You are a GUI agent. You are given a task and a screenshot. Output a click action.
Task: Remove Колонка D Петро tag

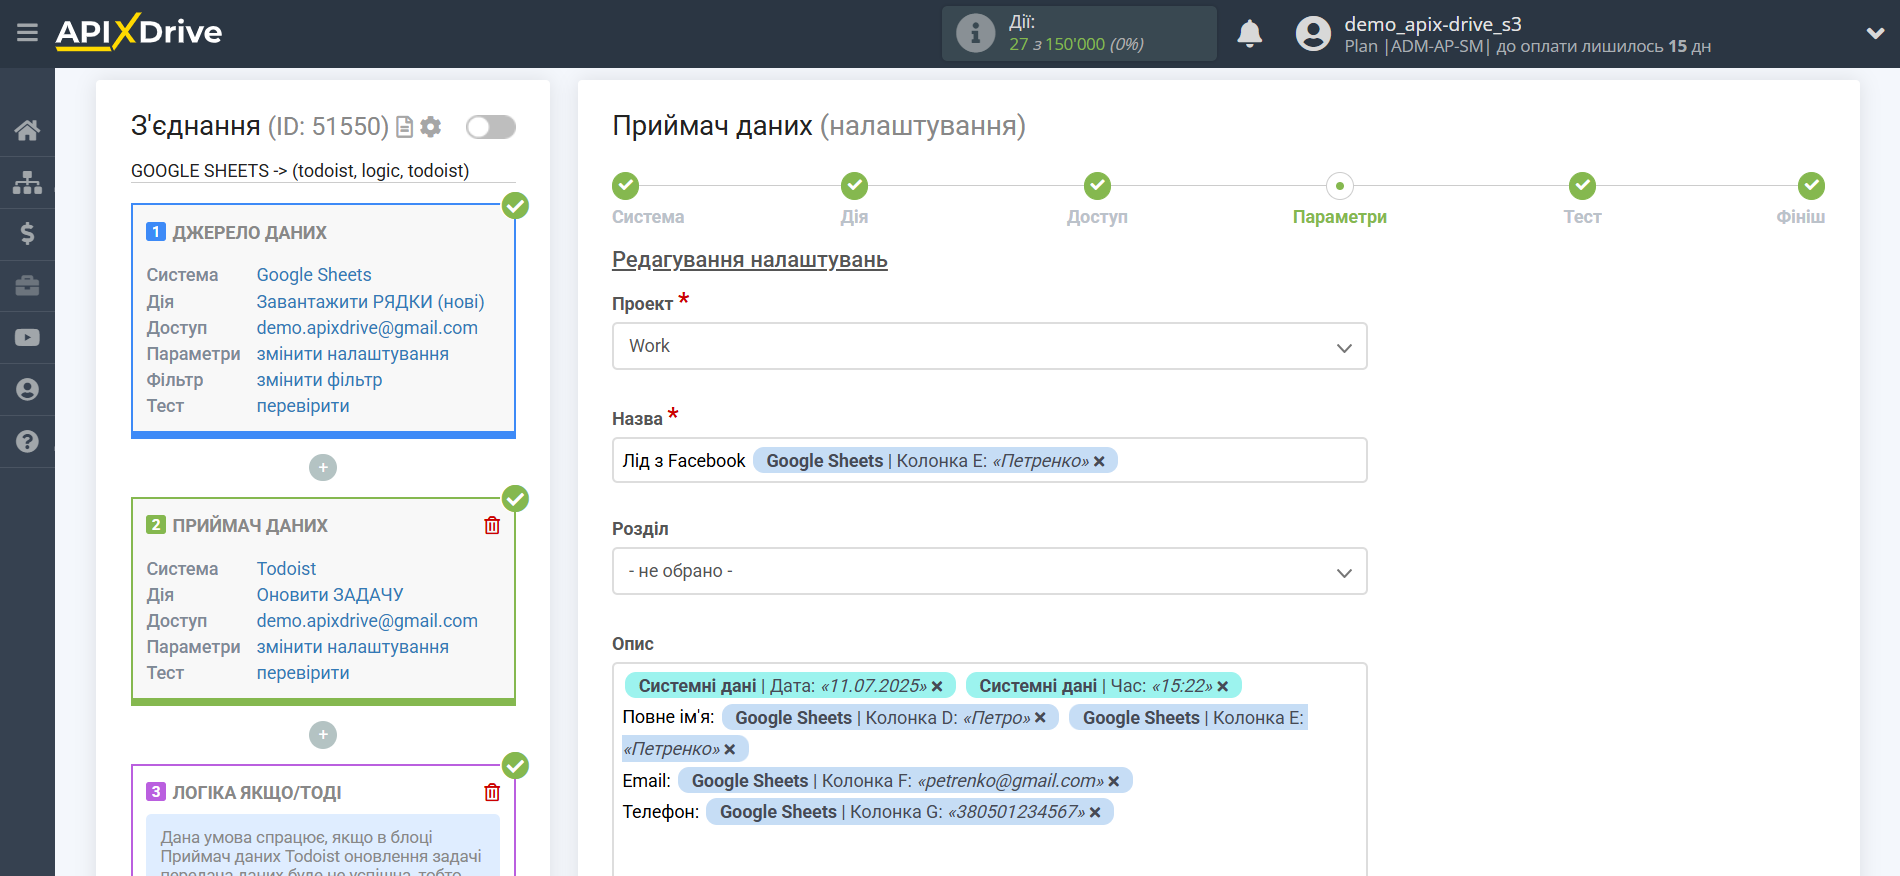point(1040,718)
